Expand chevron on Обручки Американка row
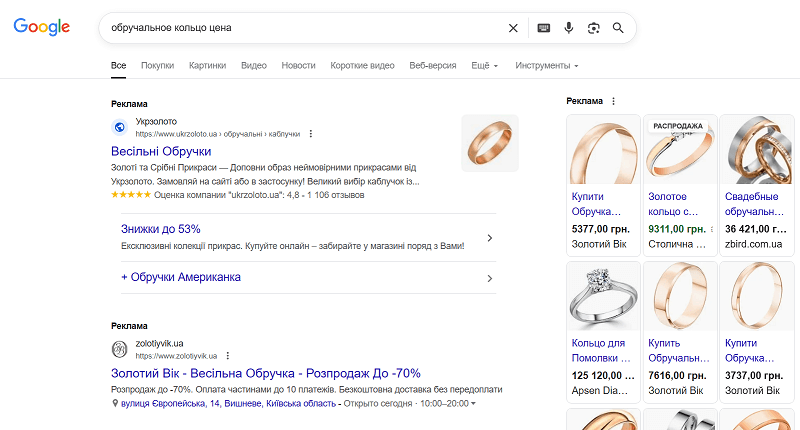This screenshot has width=800, height=430. point(489,279)
